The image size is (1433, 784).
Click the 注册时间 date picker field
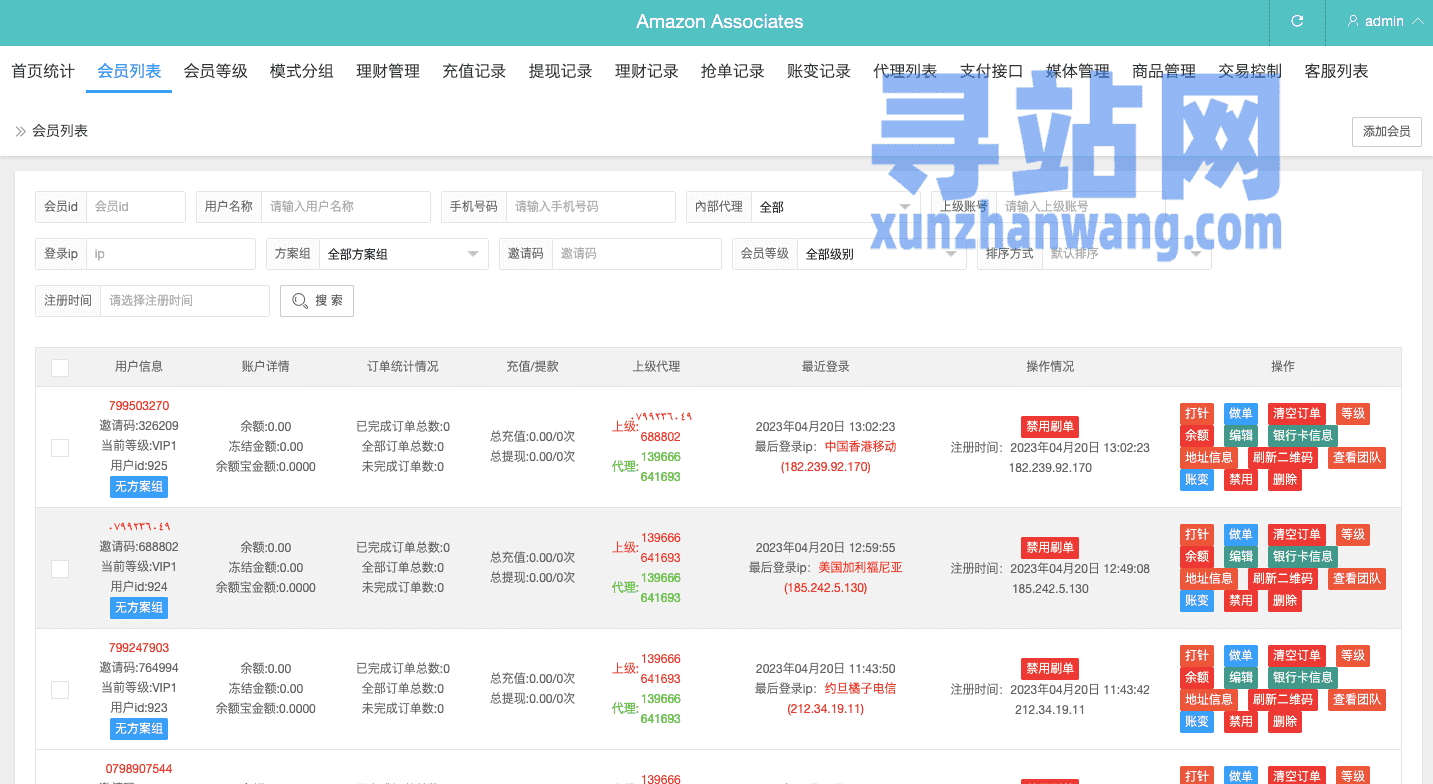click(x=184, y=301)
